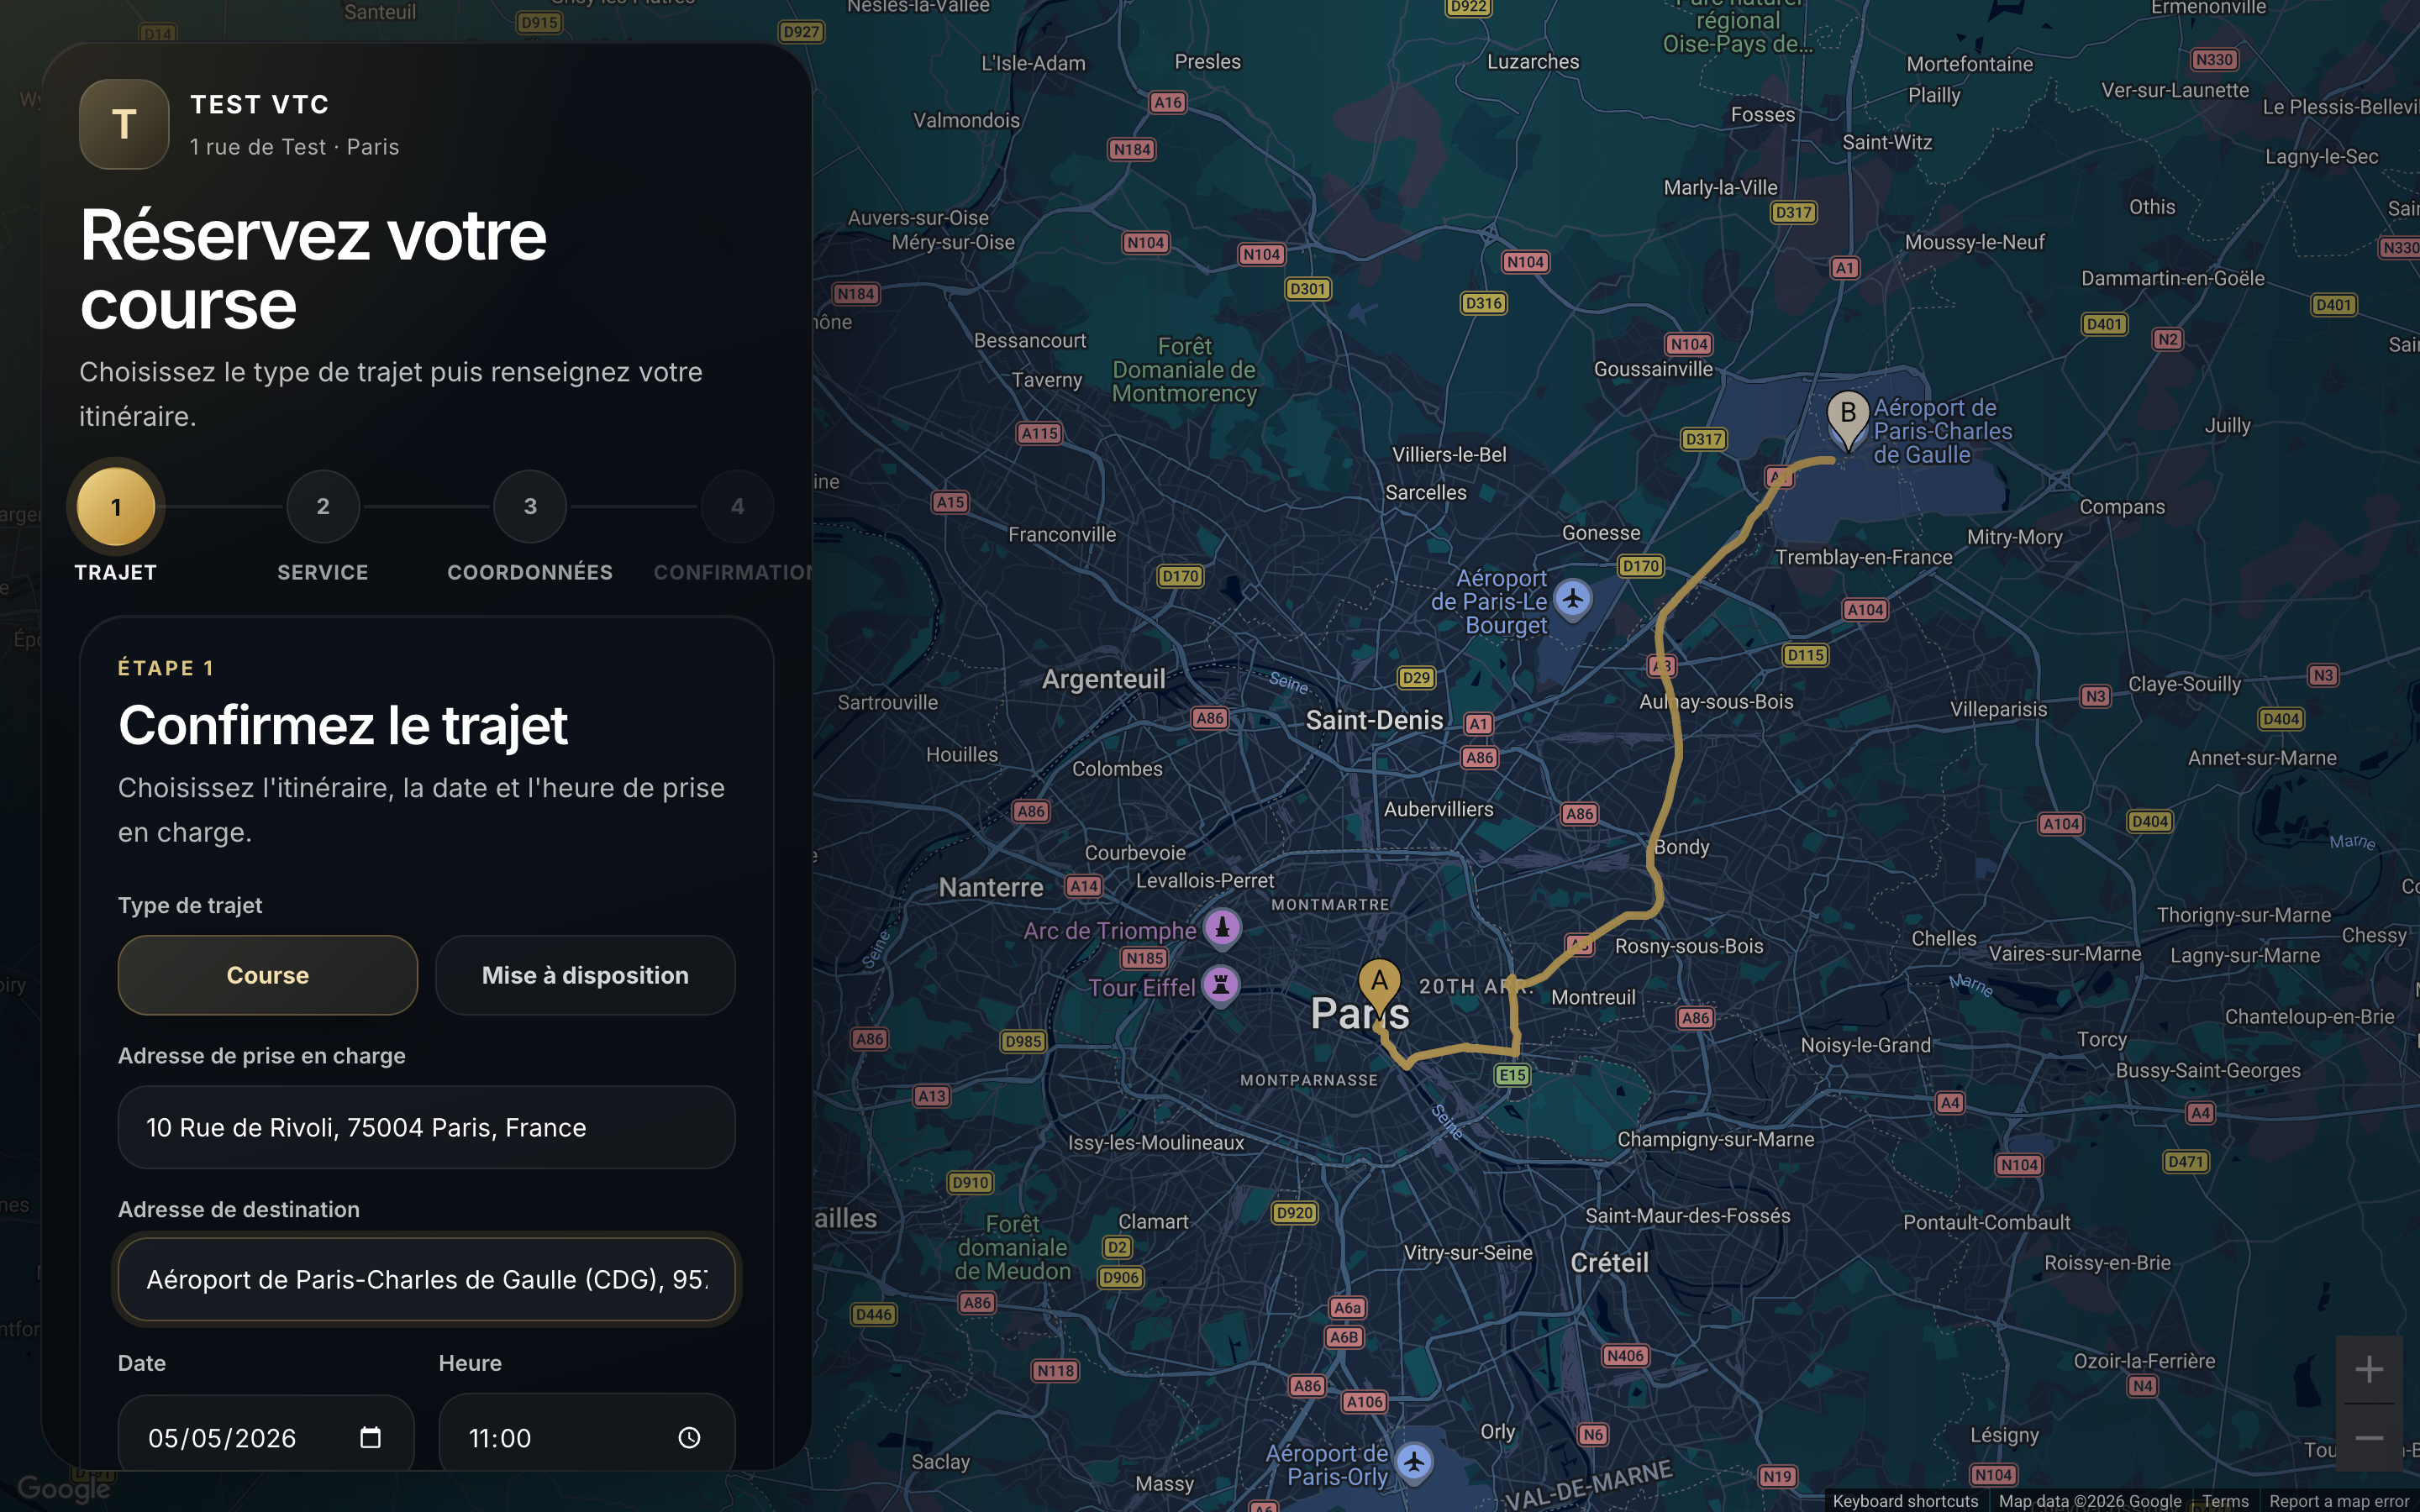This screenshot has height=1512, width=2420.
Task: Click the Champigny-sur-Marne map label
Action: point(1715,1139)
